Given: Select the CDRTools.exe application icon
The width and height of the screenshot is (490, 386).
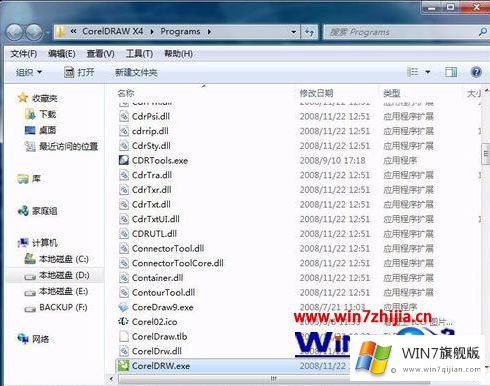Looking at the screenshot, I should 124,160.
